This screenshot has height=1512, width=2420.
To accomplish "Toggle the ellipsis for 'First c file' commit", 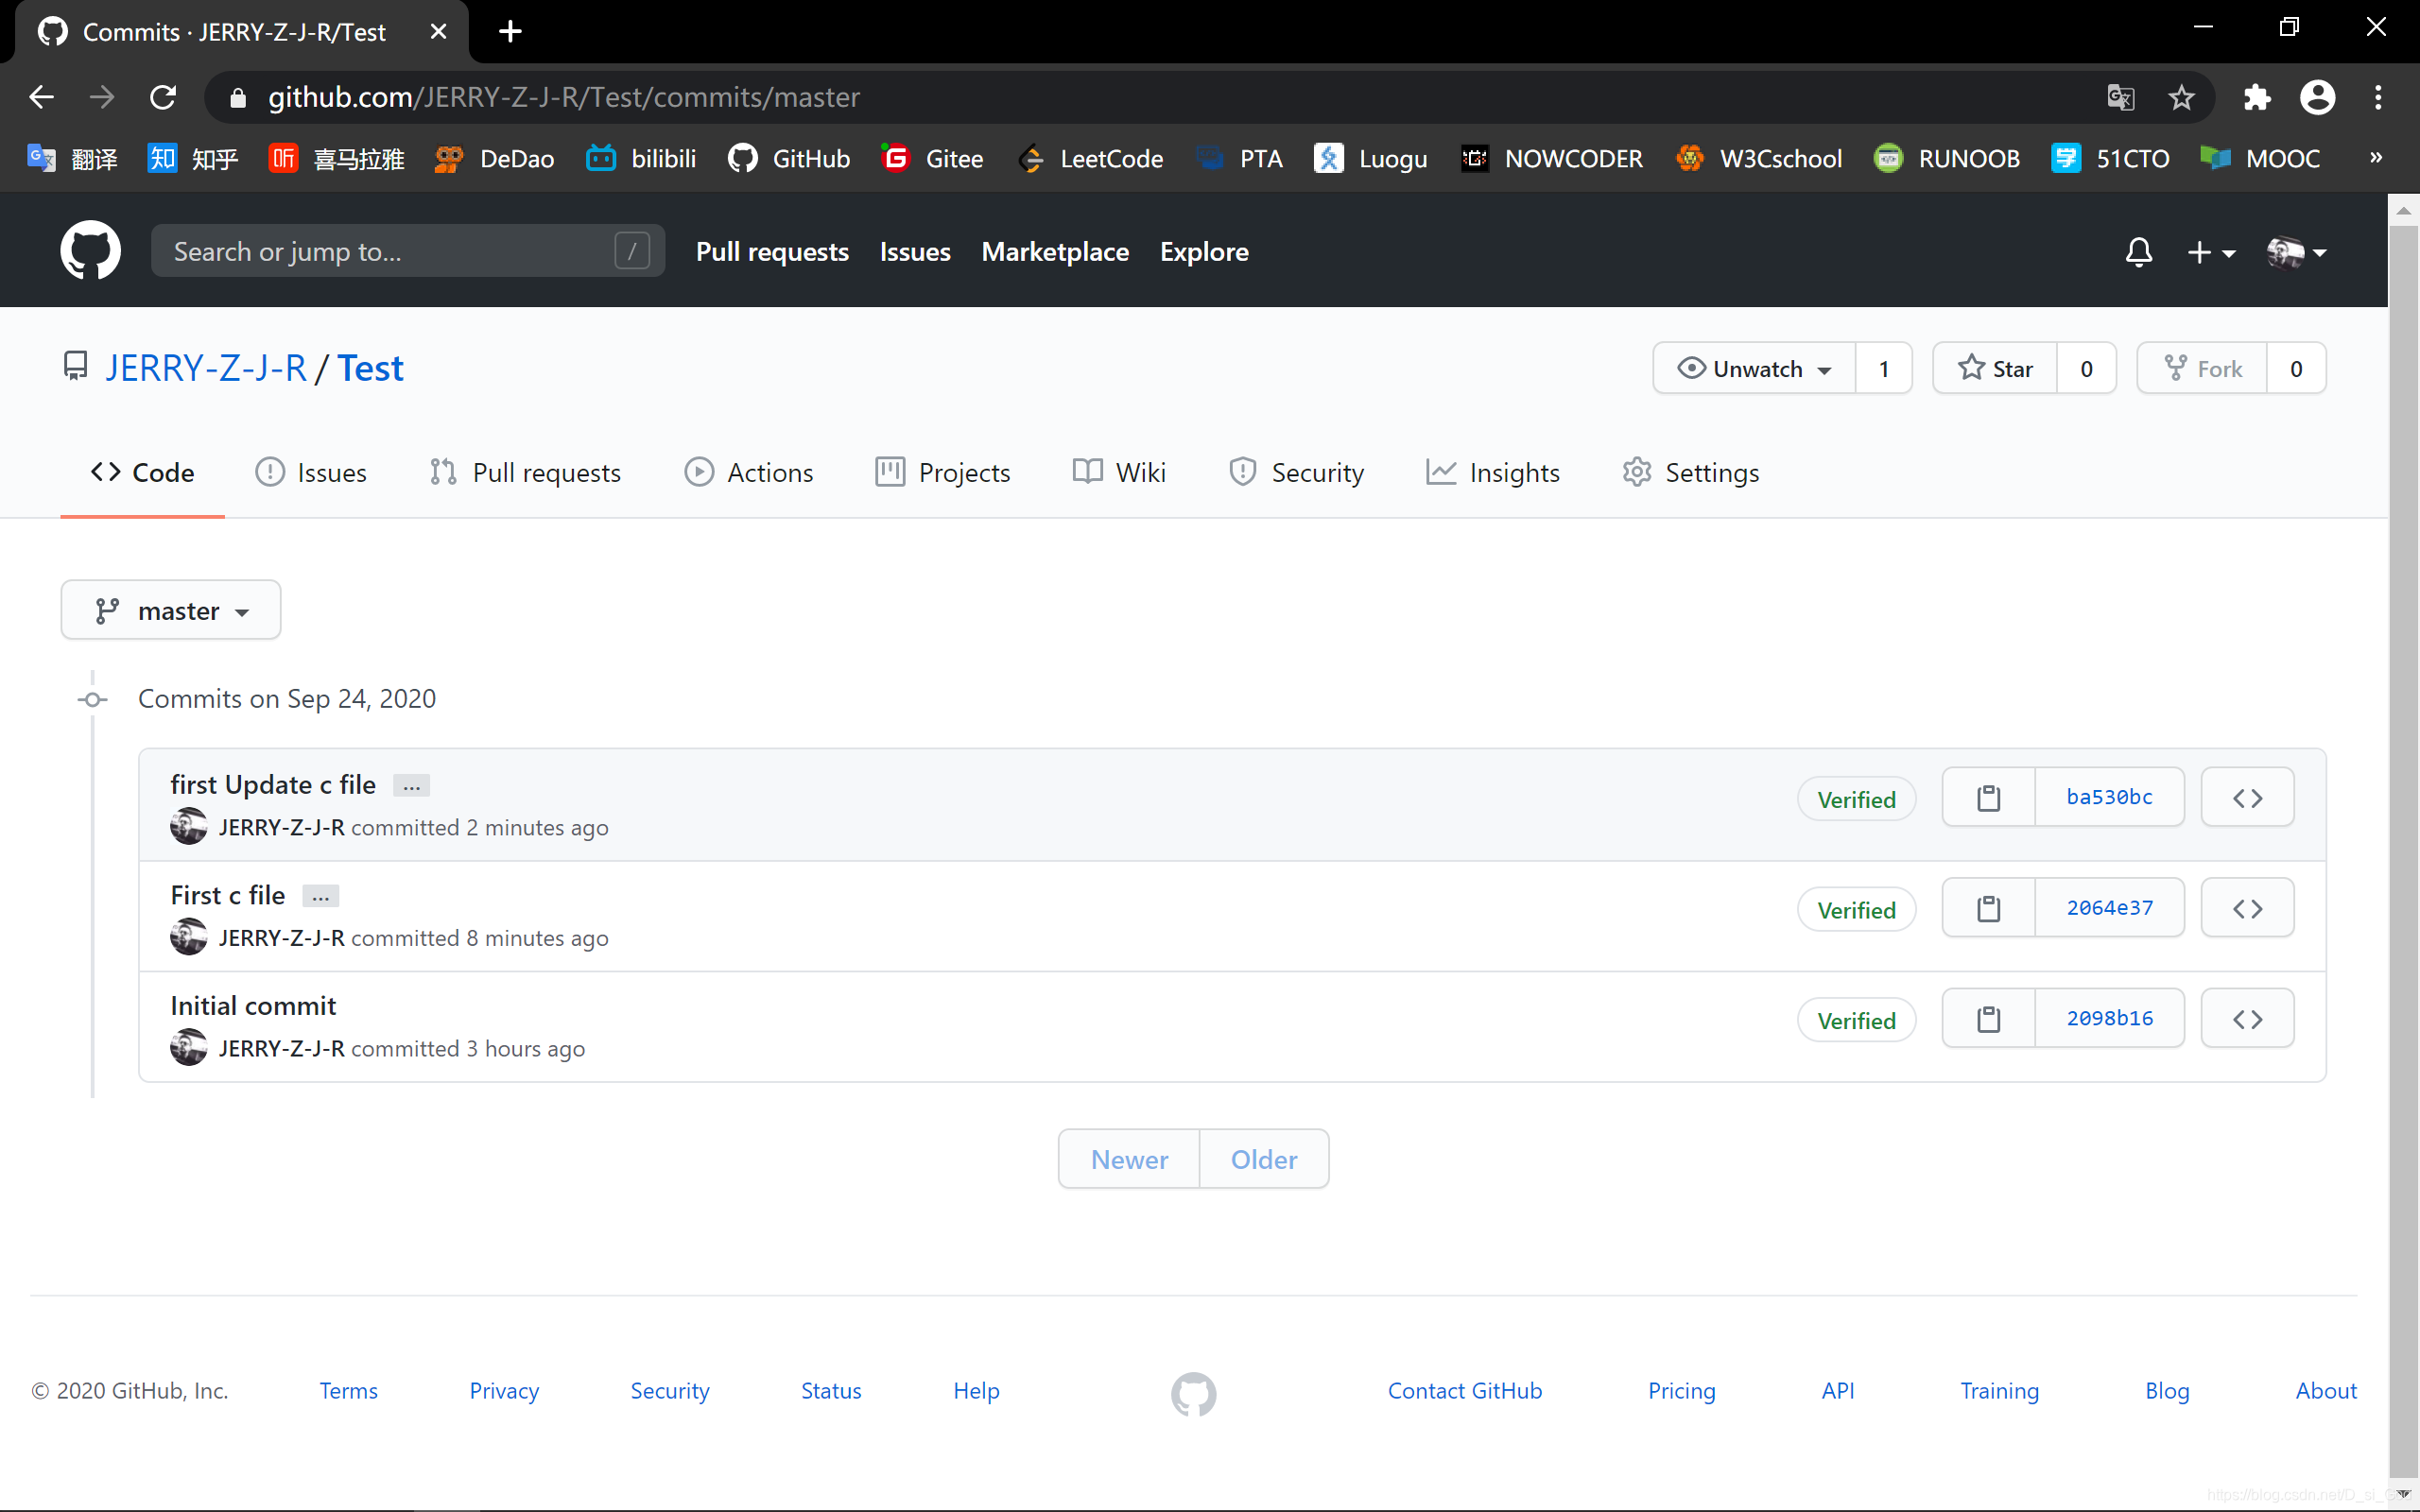I will (320, 897).
